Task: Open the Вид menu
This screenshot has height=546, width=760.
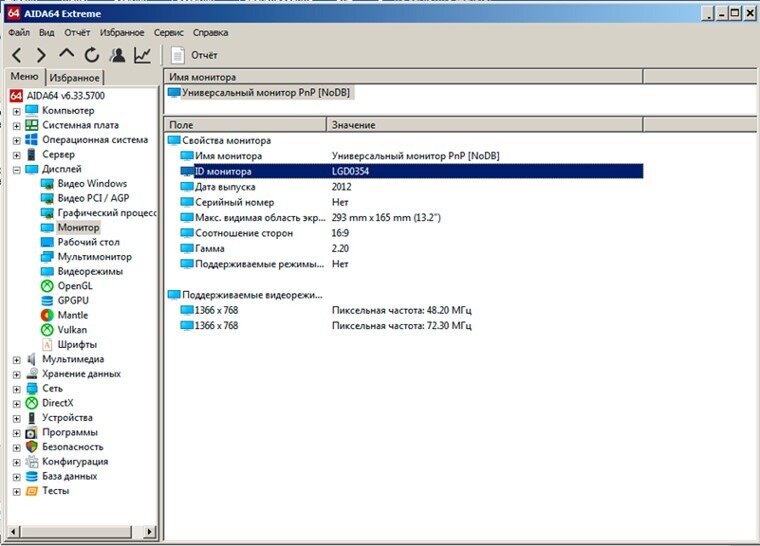Action: coord(47,32)
